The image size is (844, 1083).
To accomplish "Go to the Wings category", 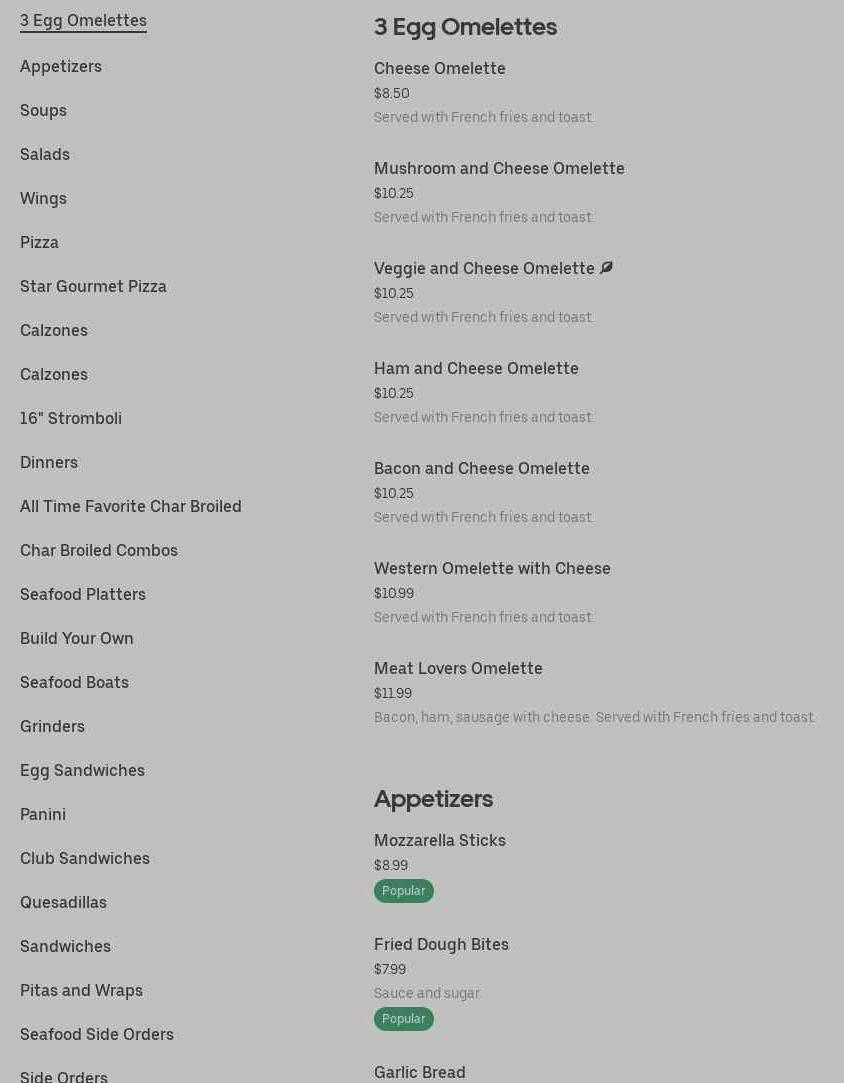I will [x=43, y=198].
